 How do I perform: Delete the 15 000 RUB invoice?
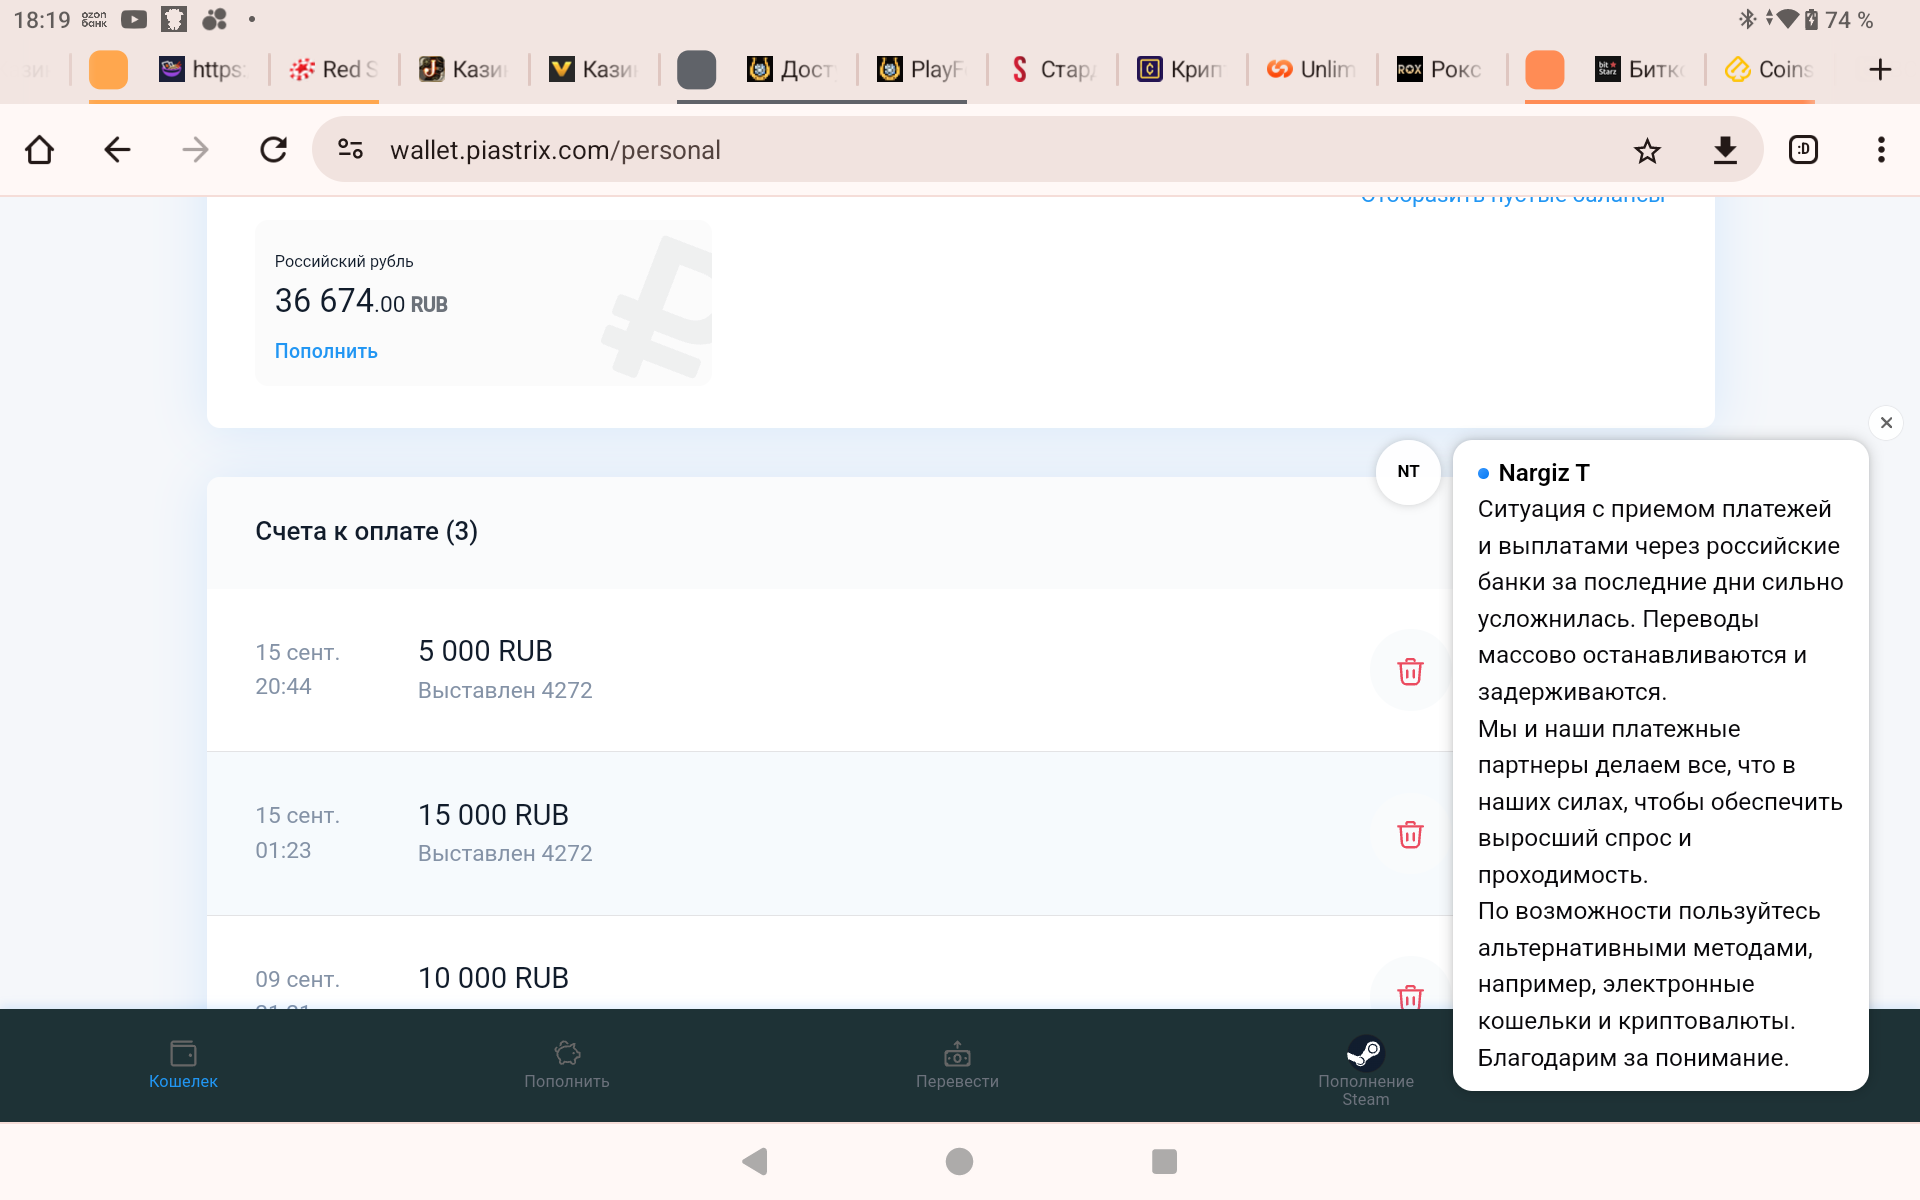coord(1410,834)
